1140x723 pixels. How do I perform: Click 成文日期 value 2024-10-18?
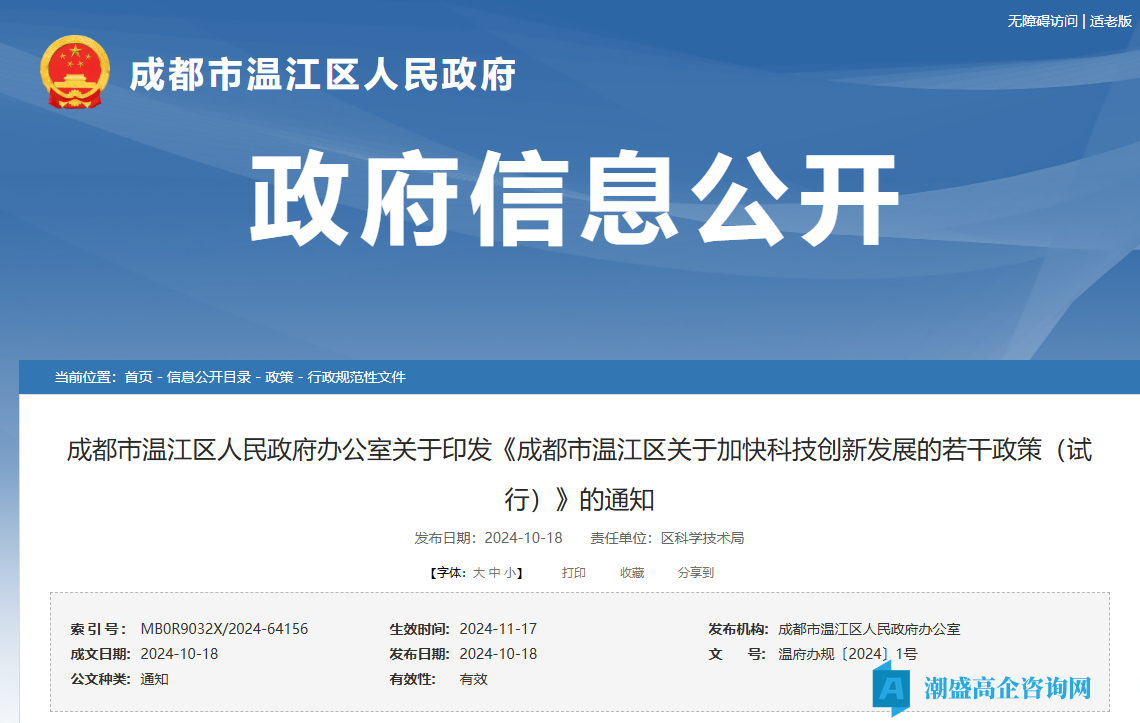click(x=180, y=654)
